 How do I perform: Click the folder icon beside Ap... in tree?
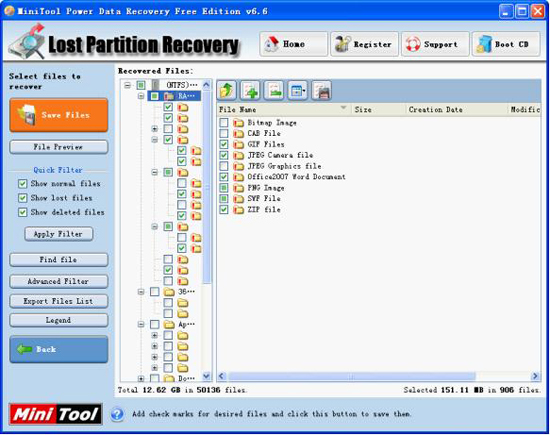(x=169, y=324)
